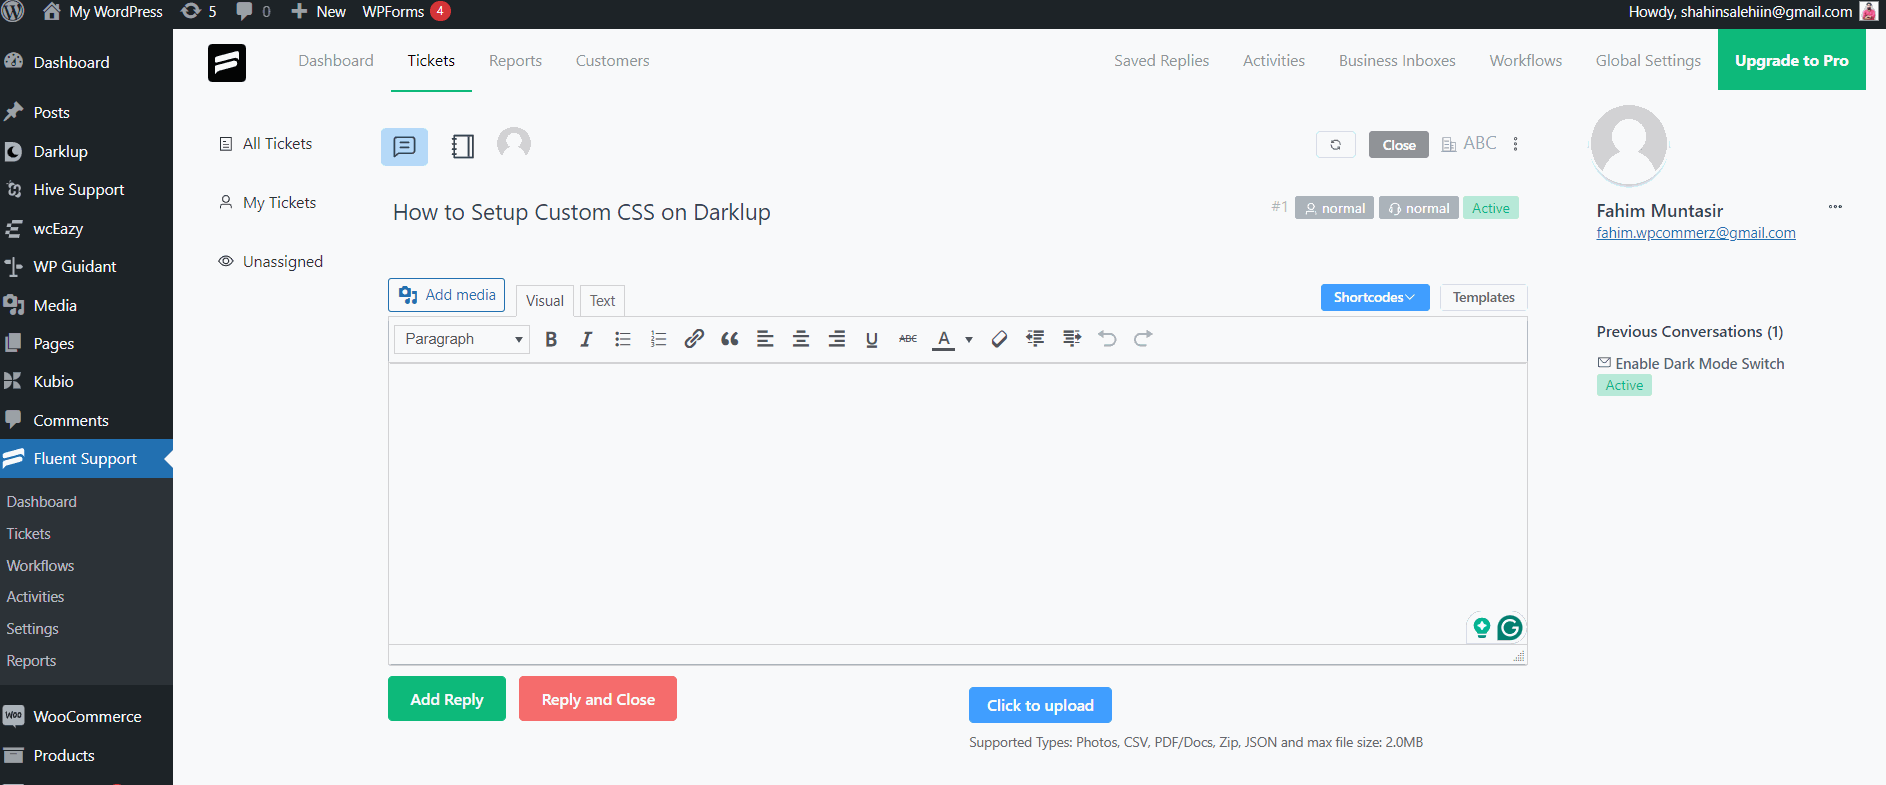Redo the last edit
The image size is (1886, 785).
(x=1143, y=339)
